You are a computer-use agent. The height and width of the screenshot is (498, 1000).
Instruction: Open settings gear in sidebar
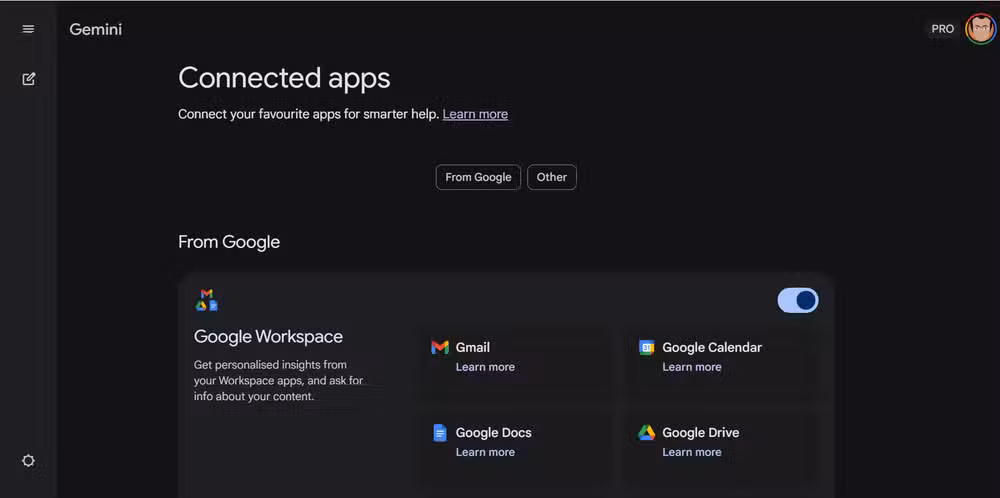pos(28,460)
